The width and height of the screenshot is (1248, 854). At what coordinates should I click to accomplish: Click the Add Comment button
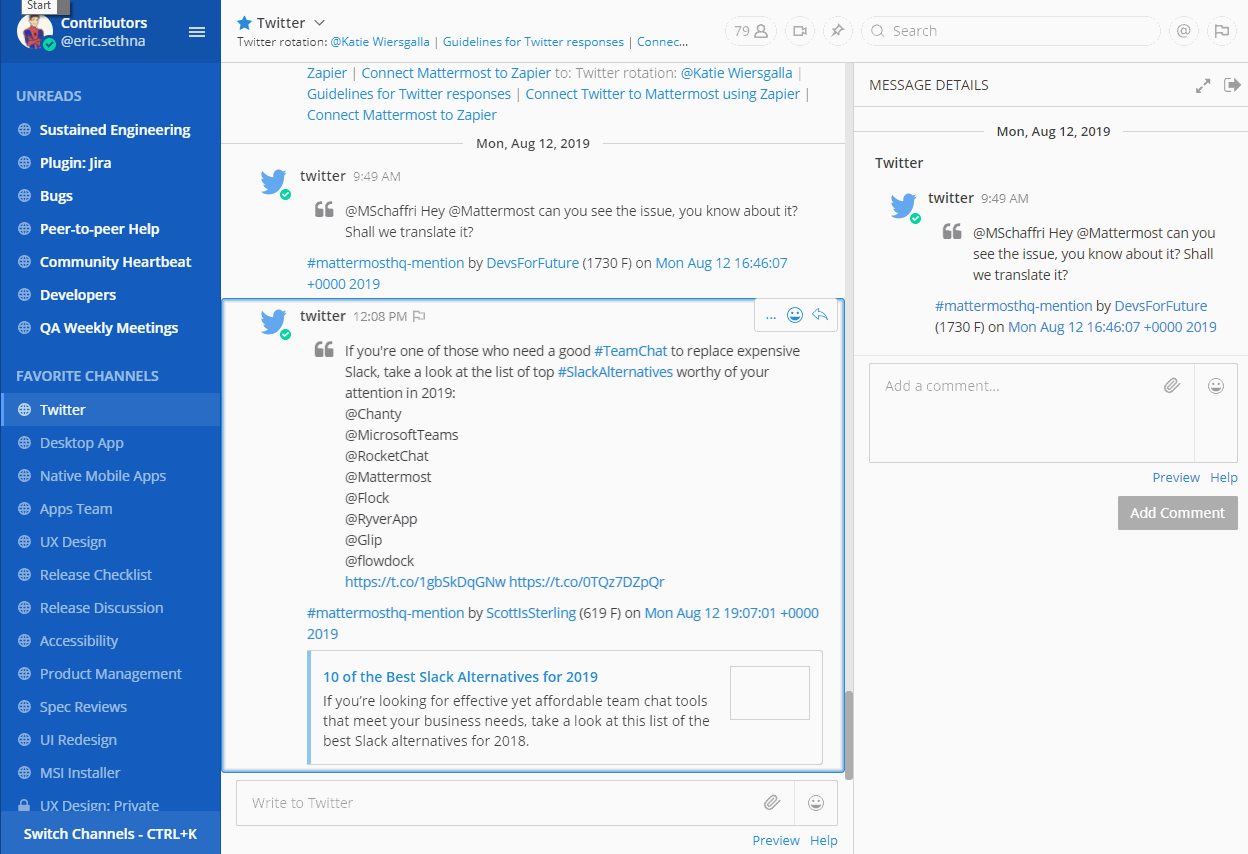click(1177, 513)
